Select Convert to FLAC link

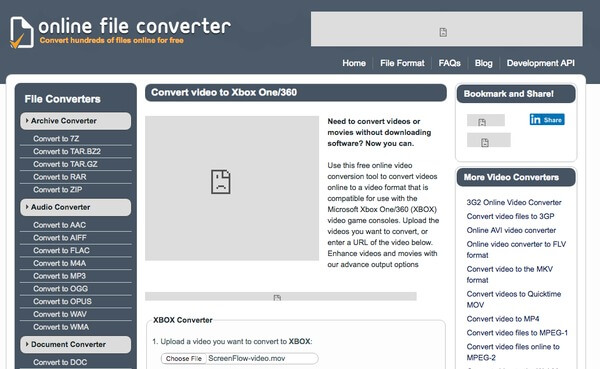point(61,250)
